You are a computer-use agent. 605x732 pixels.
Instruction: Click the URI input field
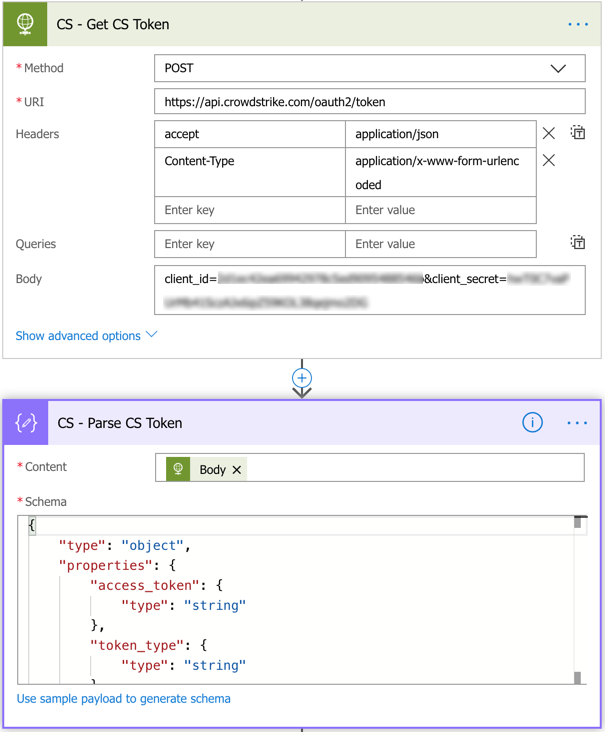click(x=369, y=102)
